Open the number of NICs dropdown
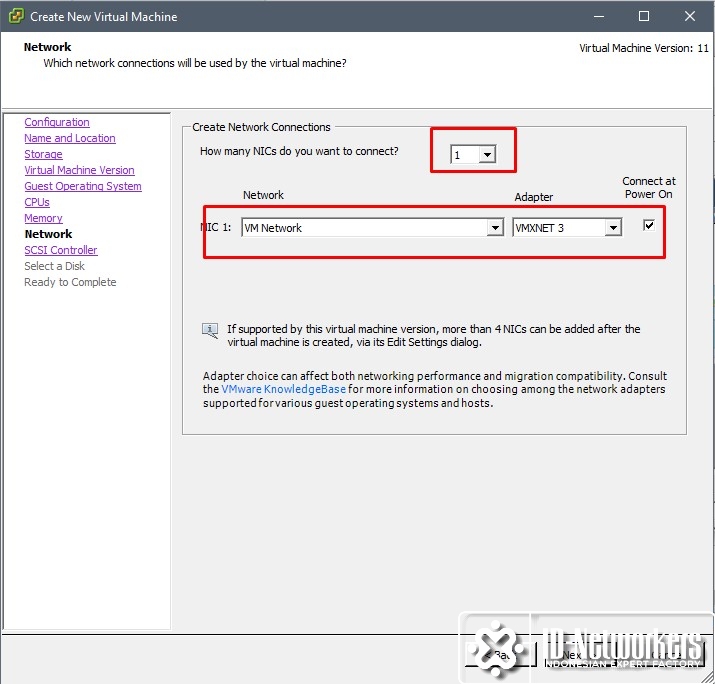 point(487,155)
